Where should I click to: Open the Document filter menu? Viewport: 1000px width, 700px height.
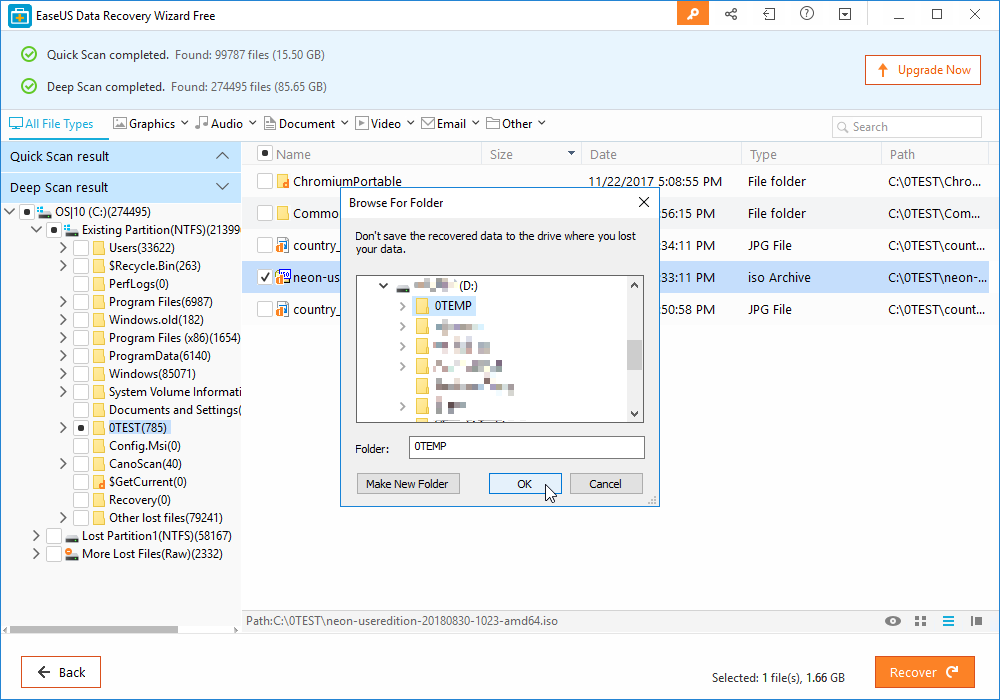(x=306, y=124)
